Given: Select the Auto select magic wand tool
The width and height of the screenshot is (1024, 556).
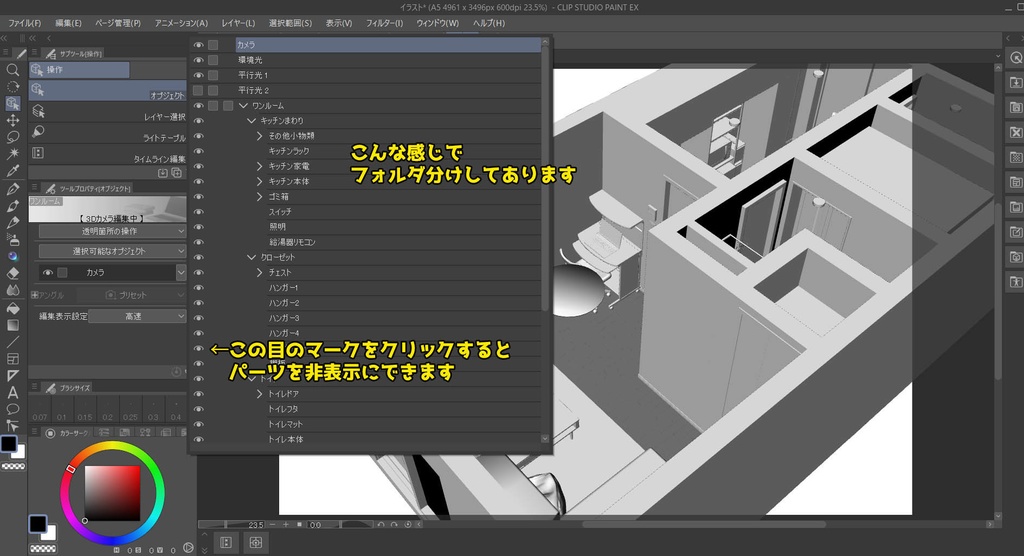Looking at the screenshot, I should [x=12, y=154].
